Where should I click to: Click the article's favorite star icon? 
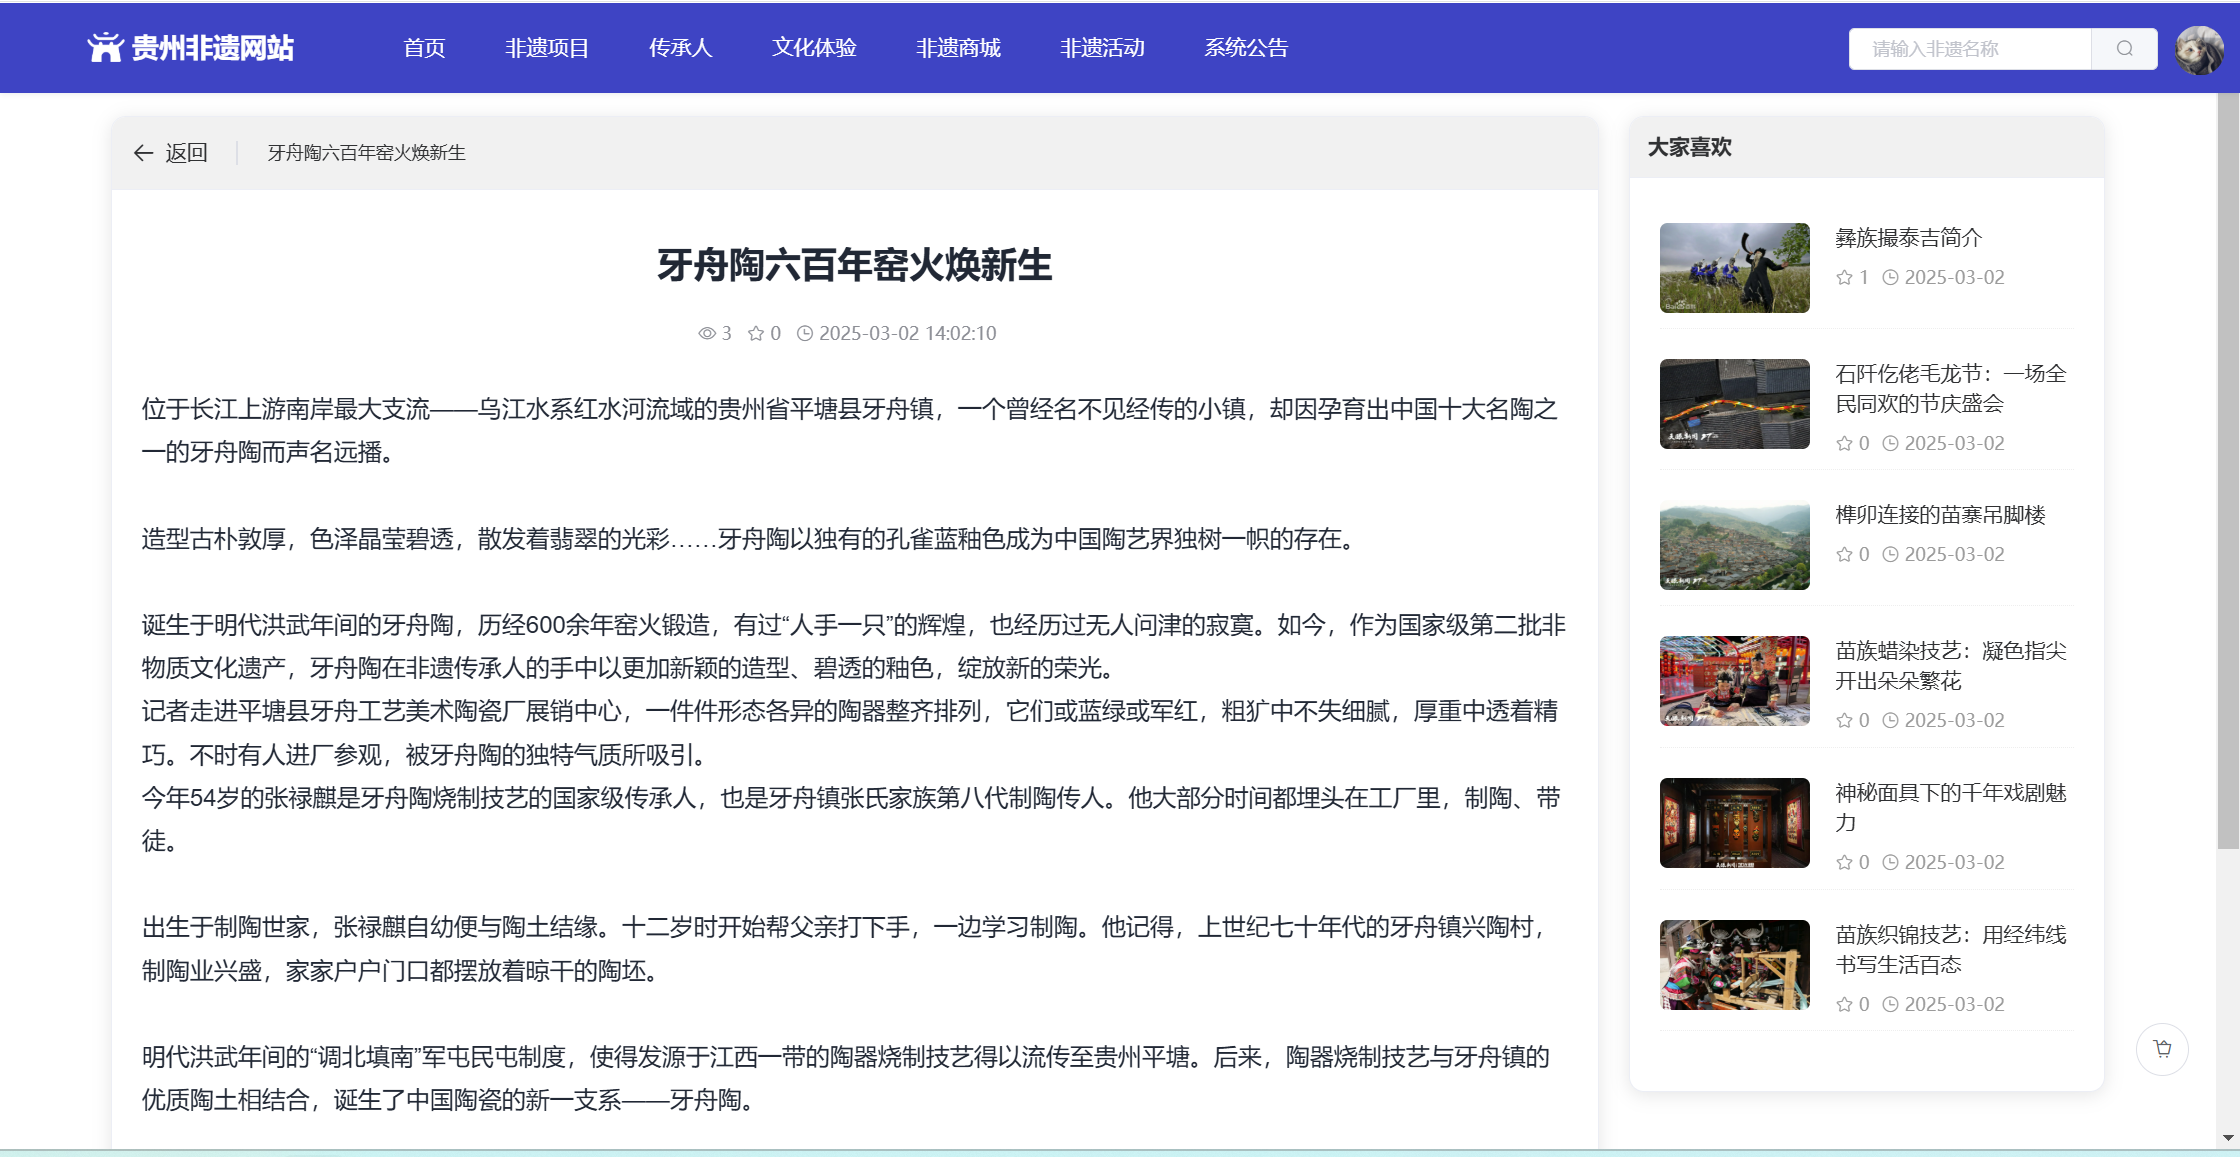tap(756, 334)
